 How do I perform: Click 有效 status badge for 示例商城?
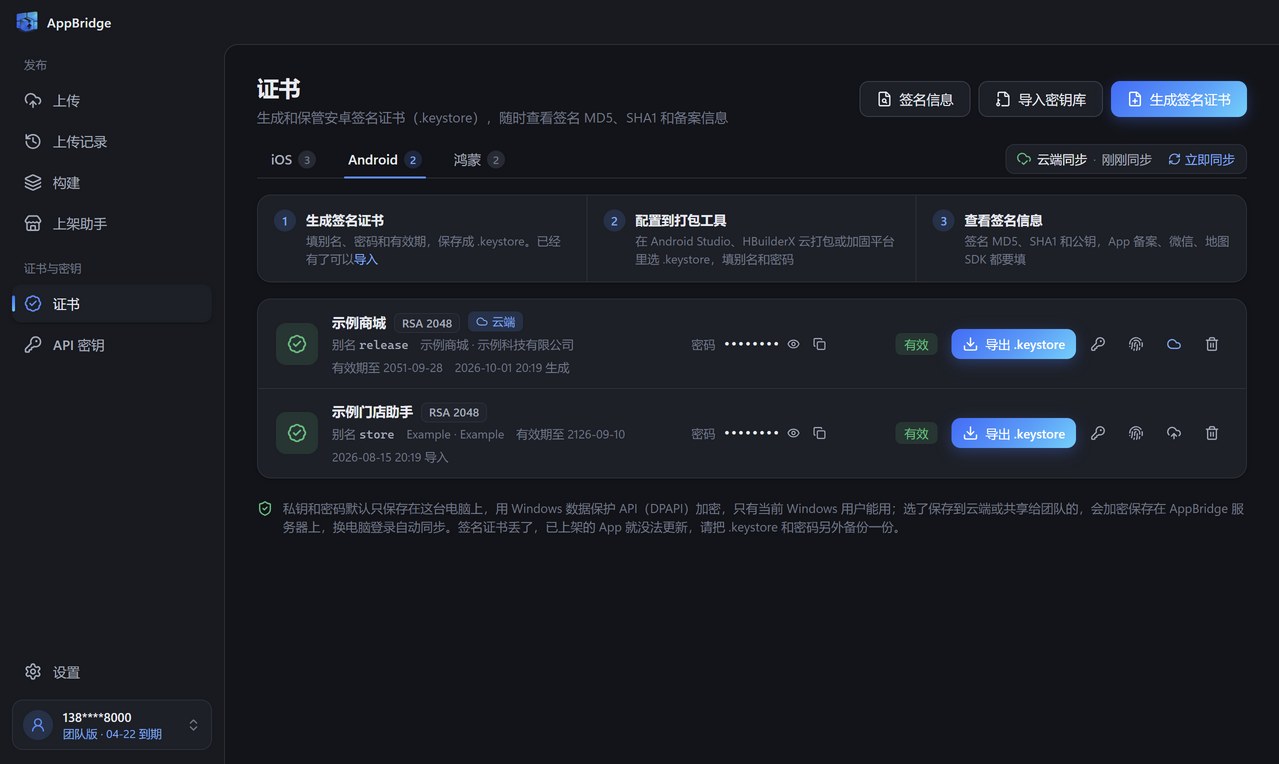coord(916,344)
